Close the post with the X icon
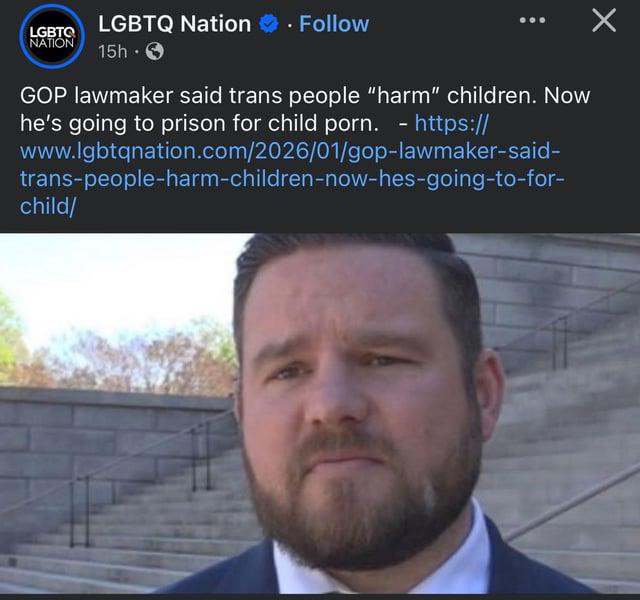Viewport: 640px width, 600px height. (604, 20)
